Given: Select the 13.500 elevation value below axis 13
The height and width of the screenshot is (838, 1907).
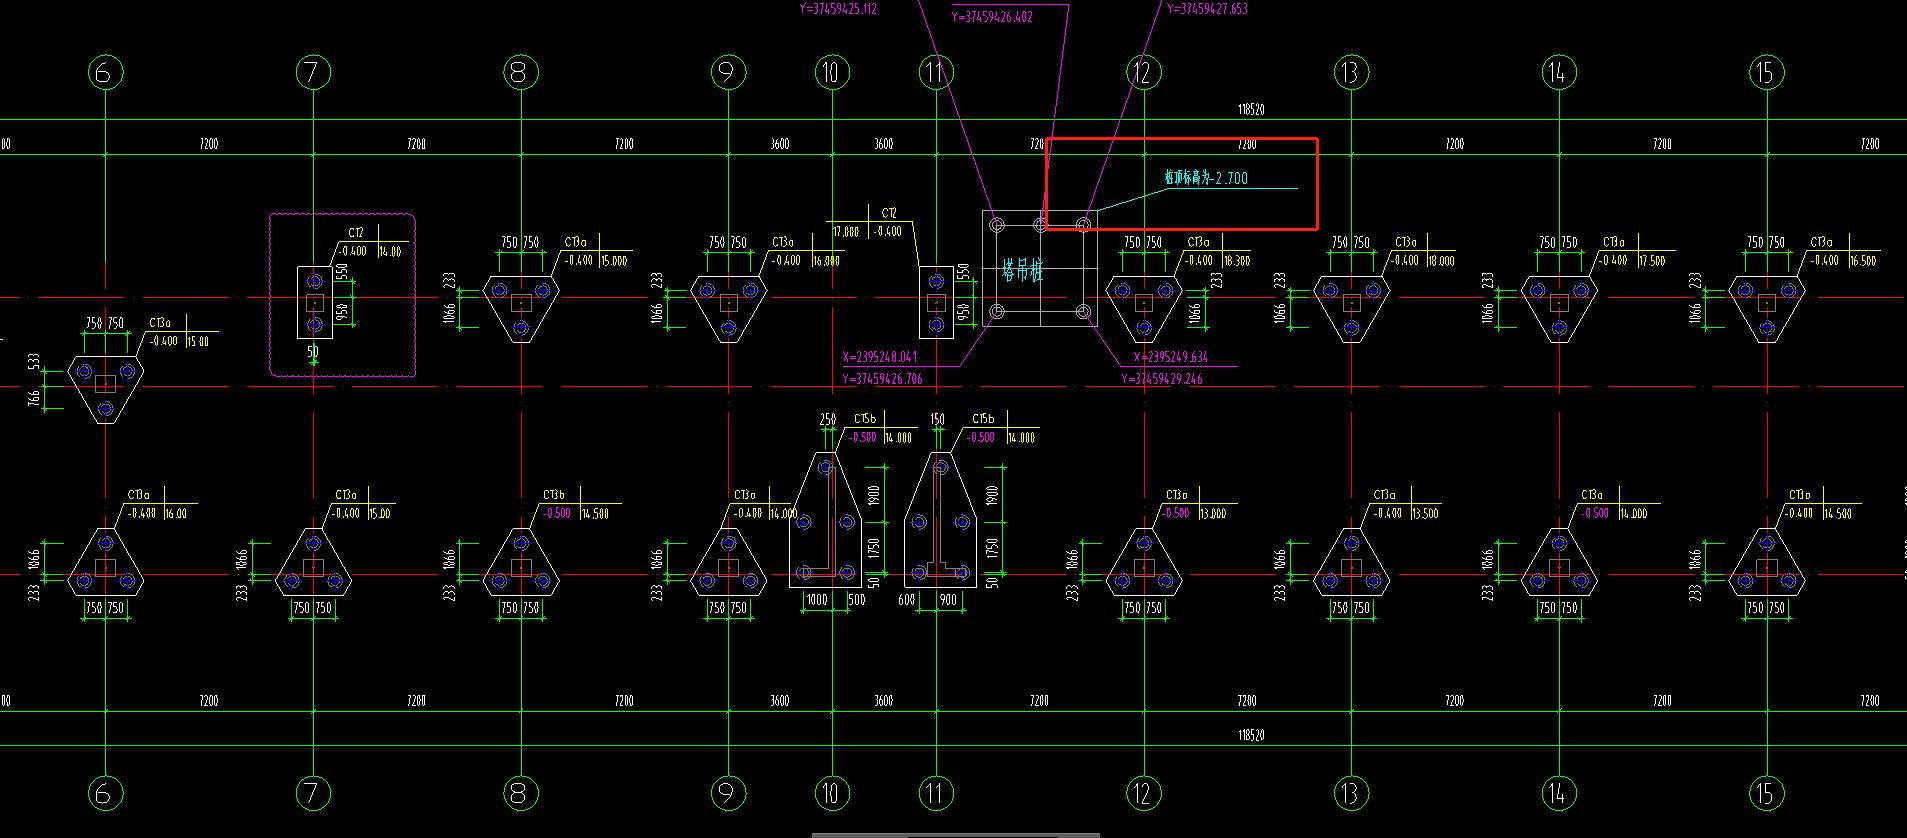Looking at the screenshot, I should tap(1425, 514).
